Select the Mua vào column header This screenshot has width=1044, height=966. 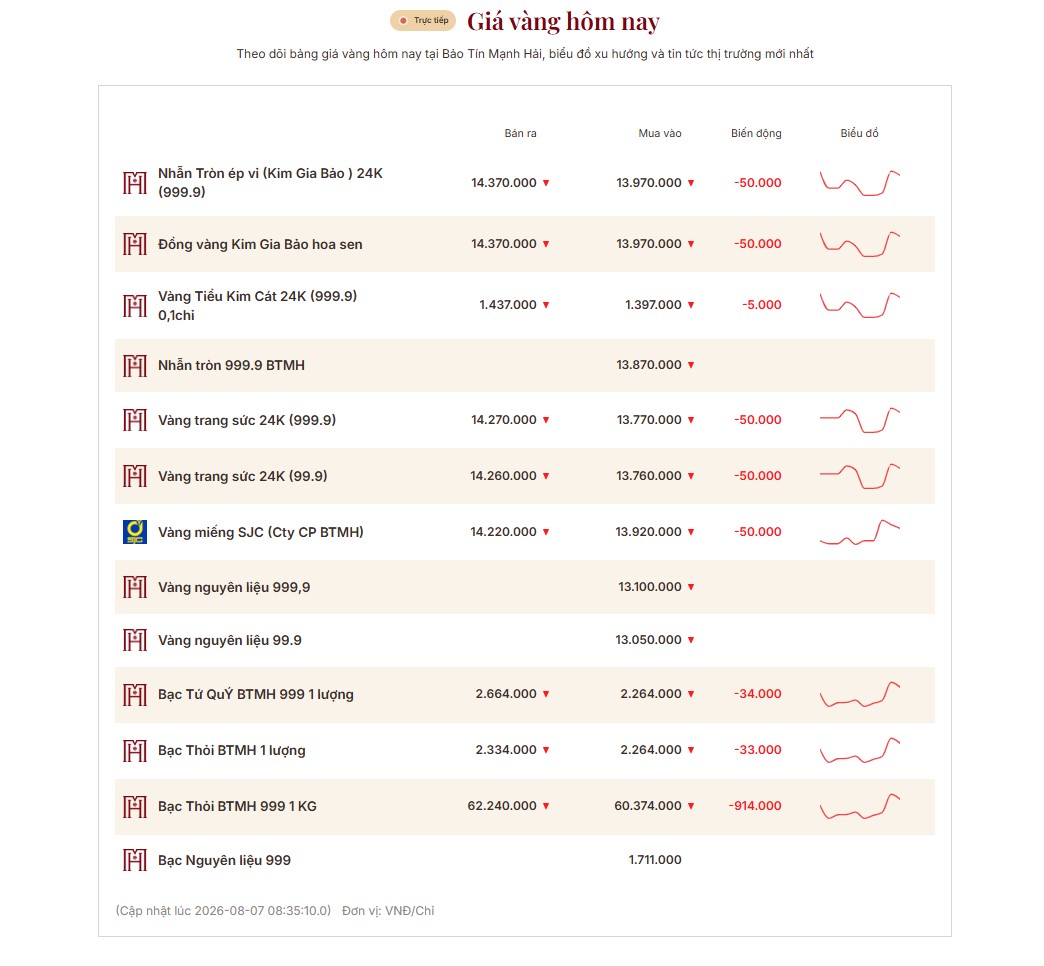(x=660, y=133)
